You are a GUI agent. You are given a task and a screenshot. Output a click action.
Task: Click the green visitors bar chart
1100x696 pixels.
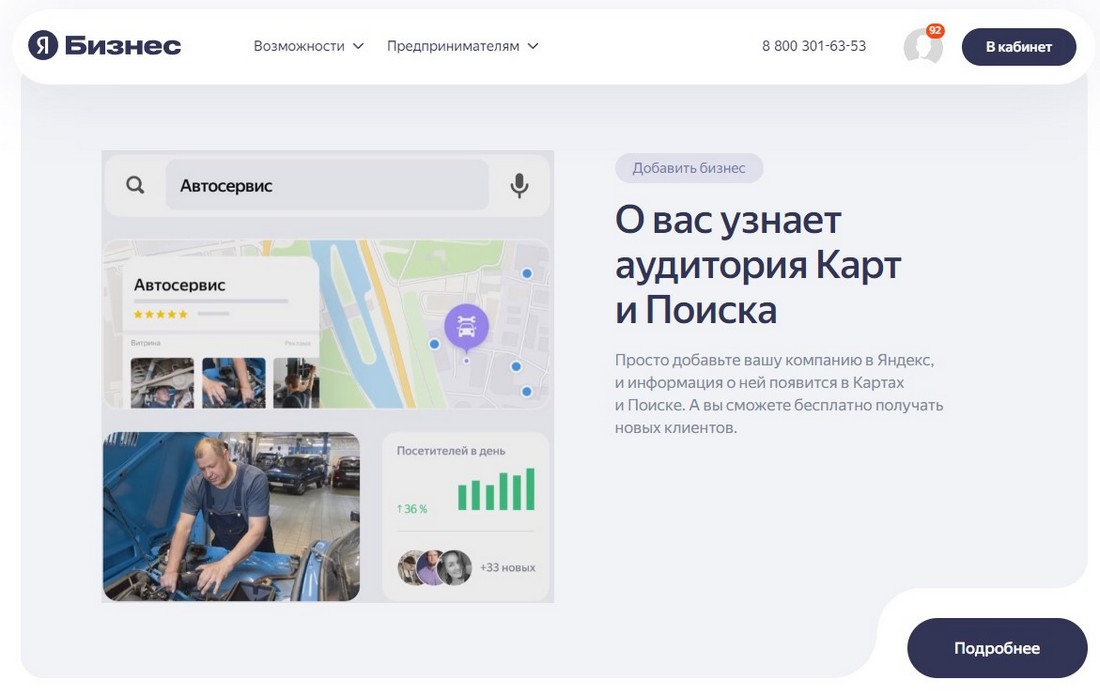496,489
